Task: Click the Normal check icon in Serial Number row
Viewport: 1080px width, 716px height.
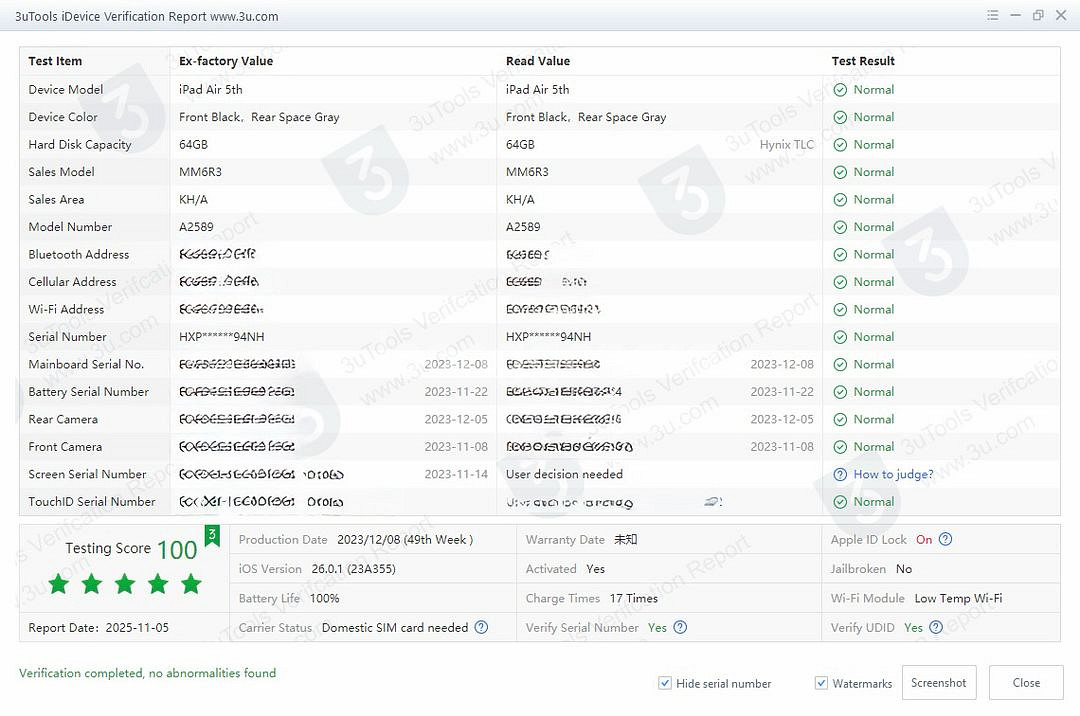Action: [x=840, y=337]
